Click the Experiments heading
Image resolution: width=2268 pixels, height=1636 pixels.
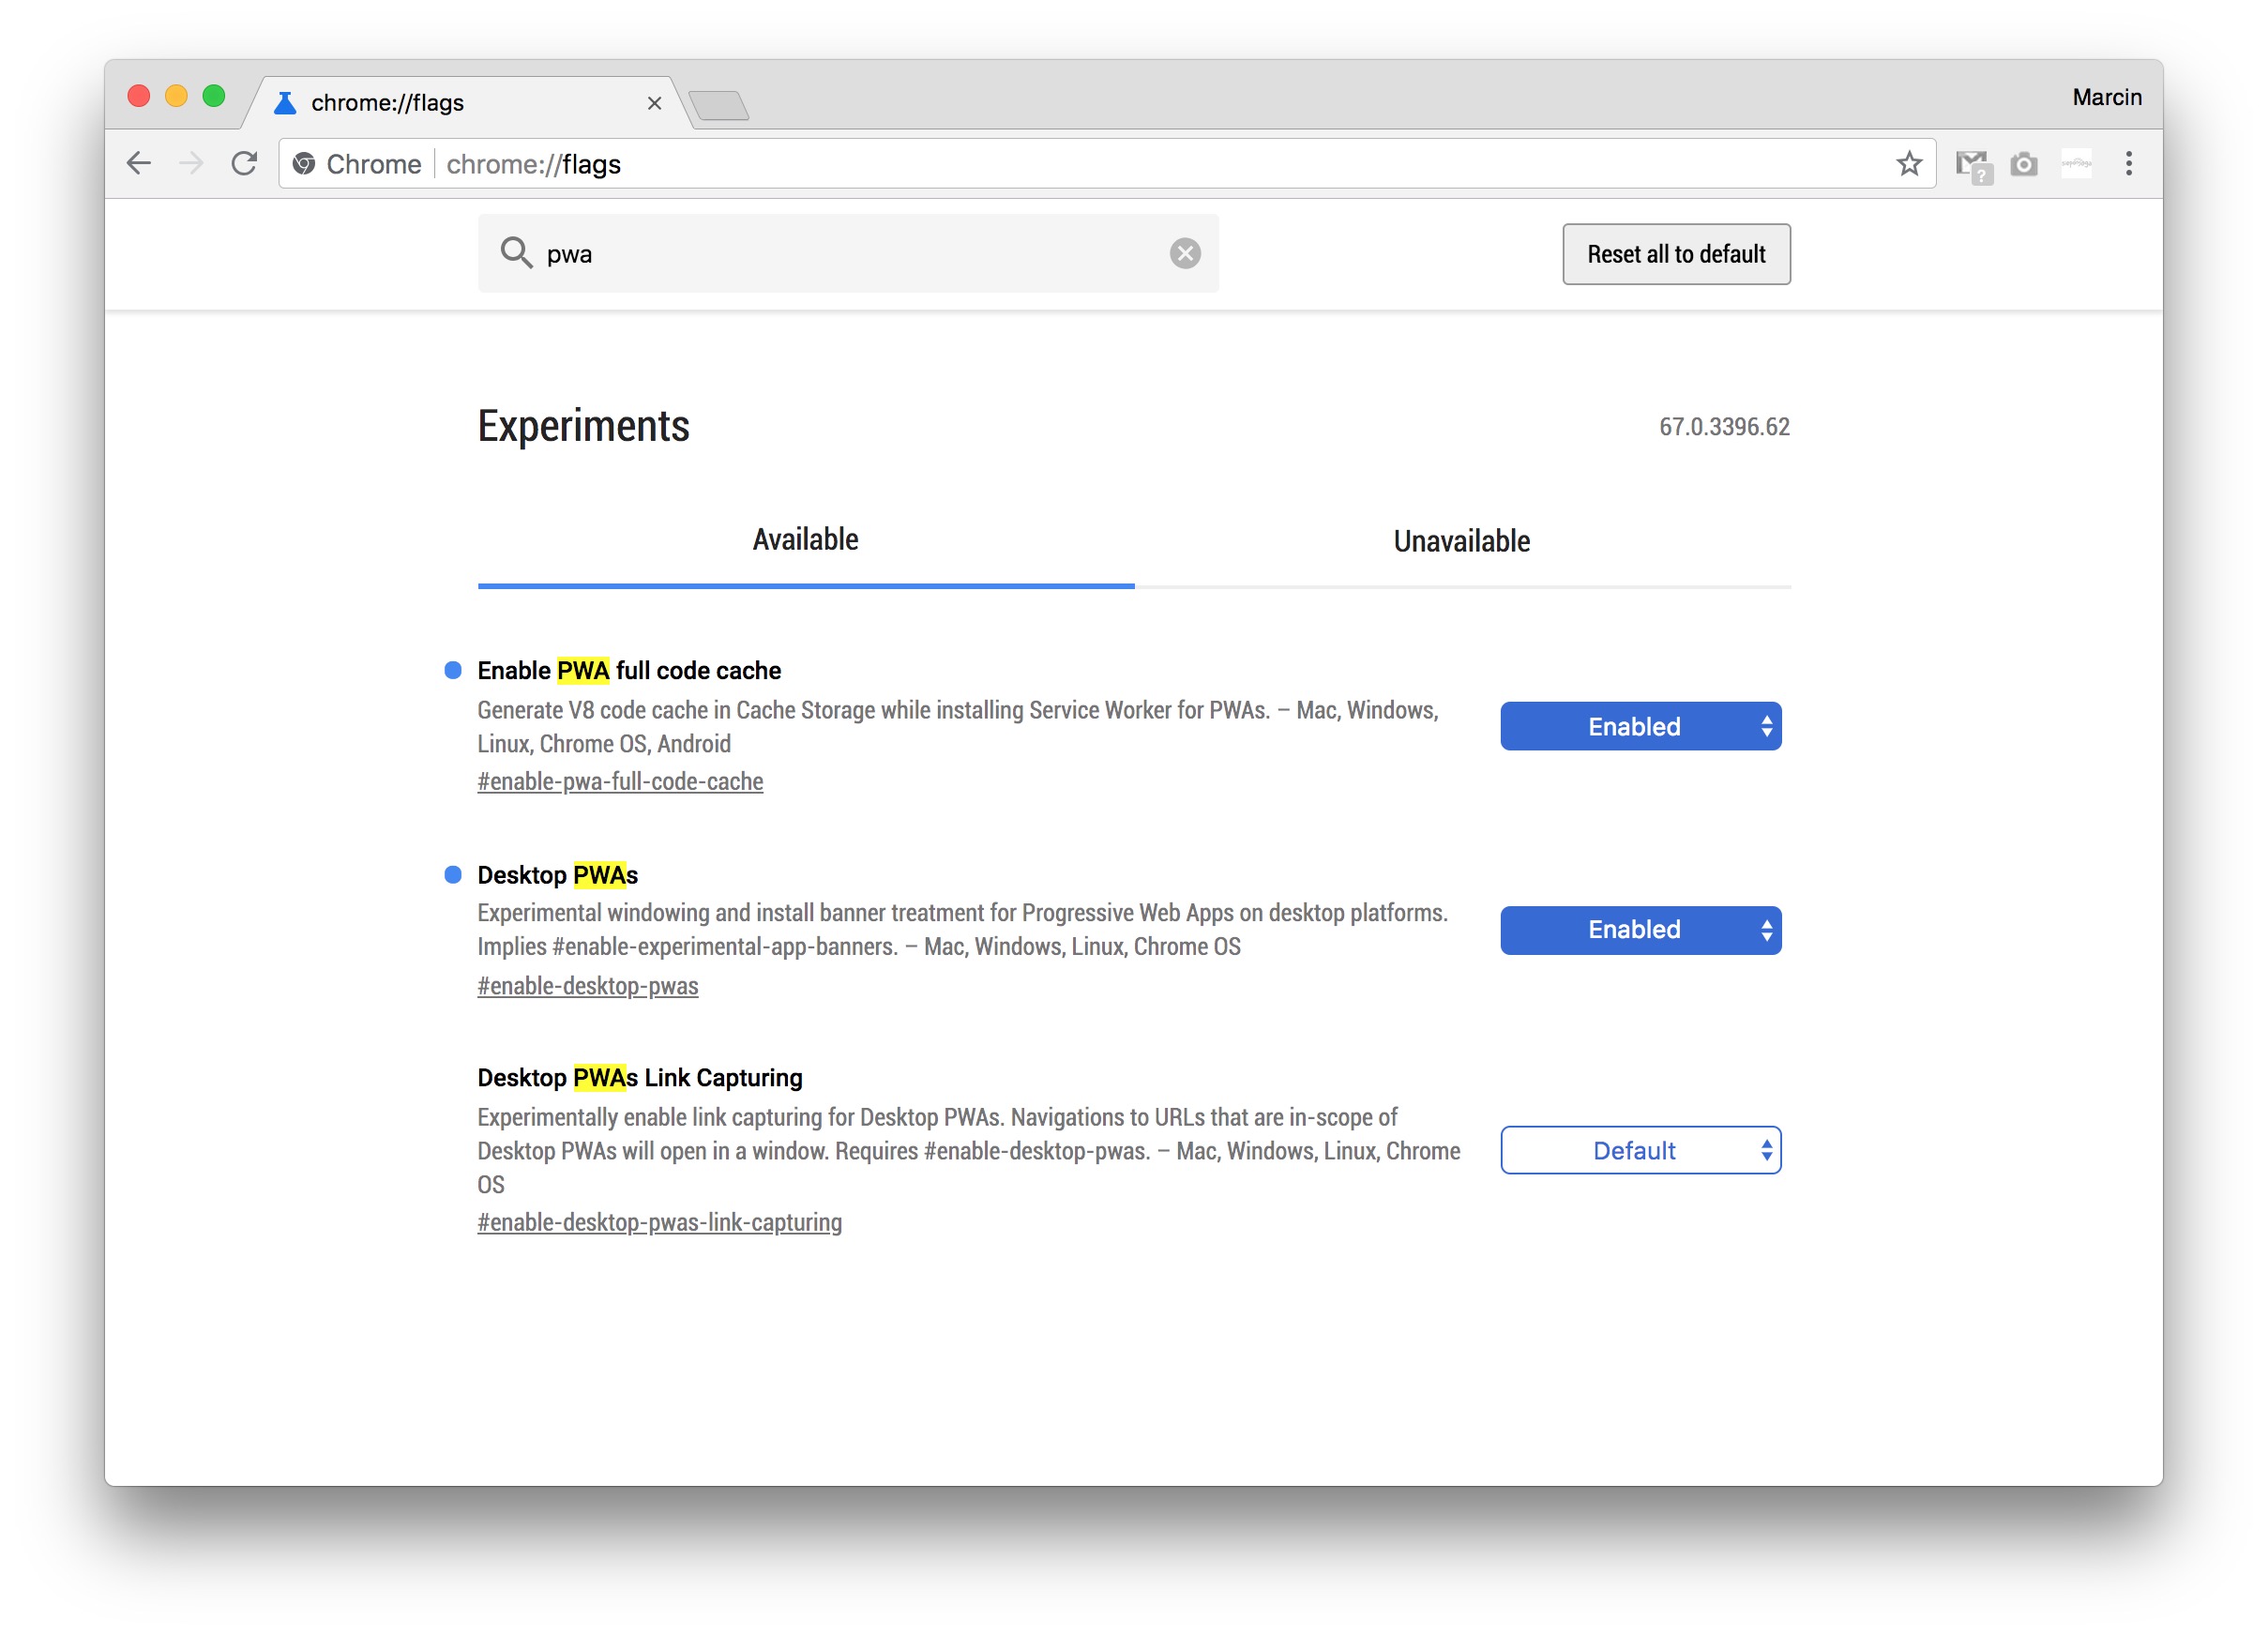583,426
